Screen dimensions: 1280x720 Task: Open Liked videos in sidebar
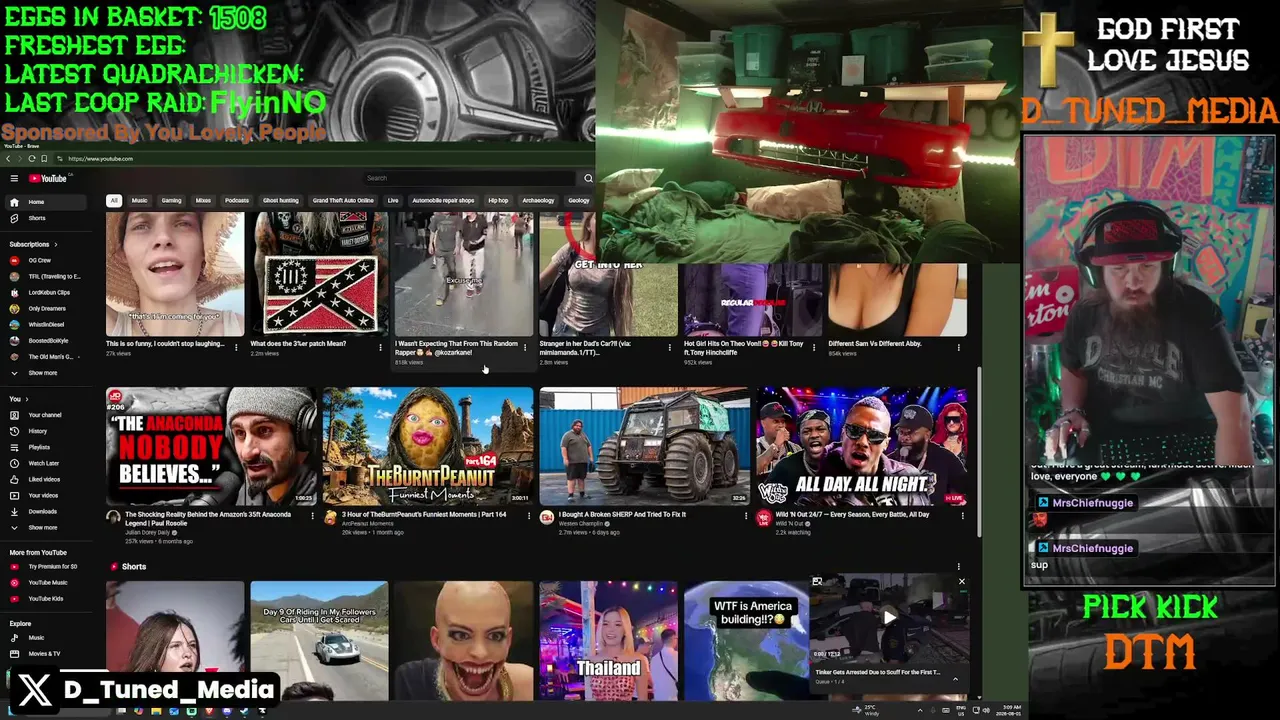(x=45, y=479)
